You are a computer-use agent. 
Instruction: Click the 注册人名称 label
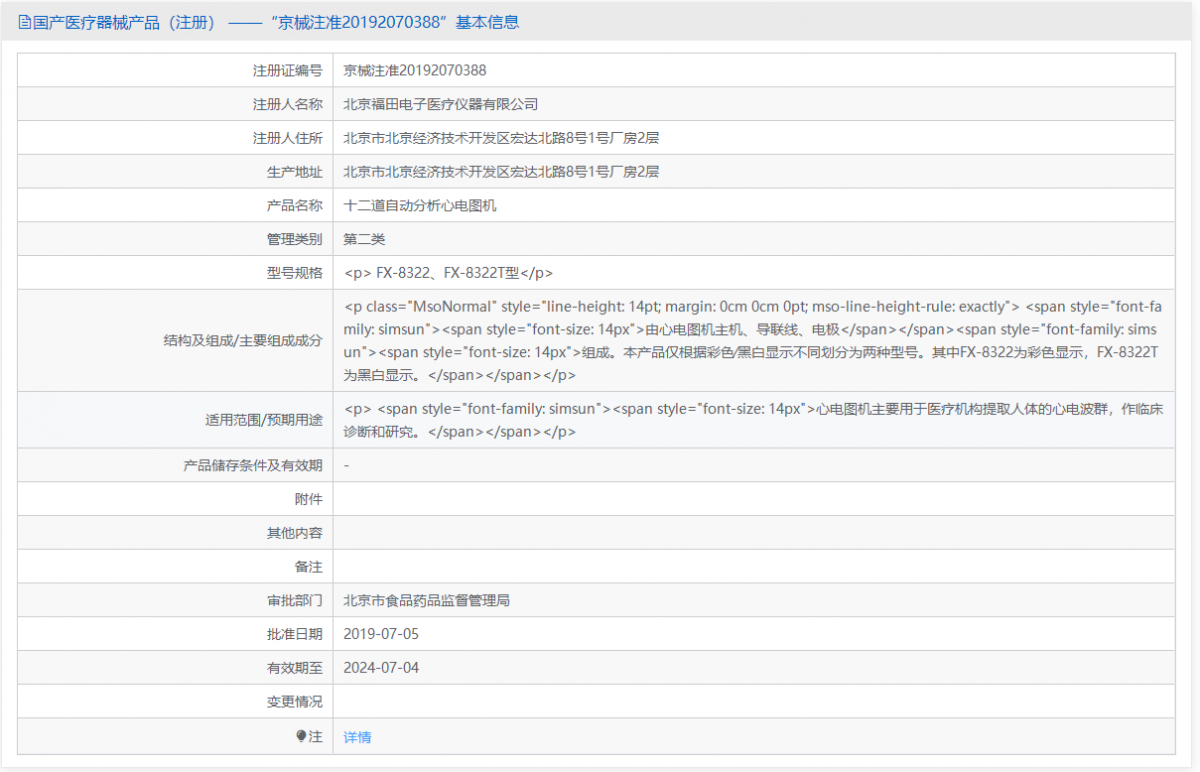[288, 104]
